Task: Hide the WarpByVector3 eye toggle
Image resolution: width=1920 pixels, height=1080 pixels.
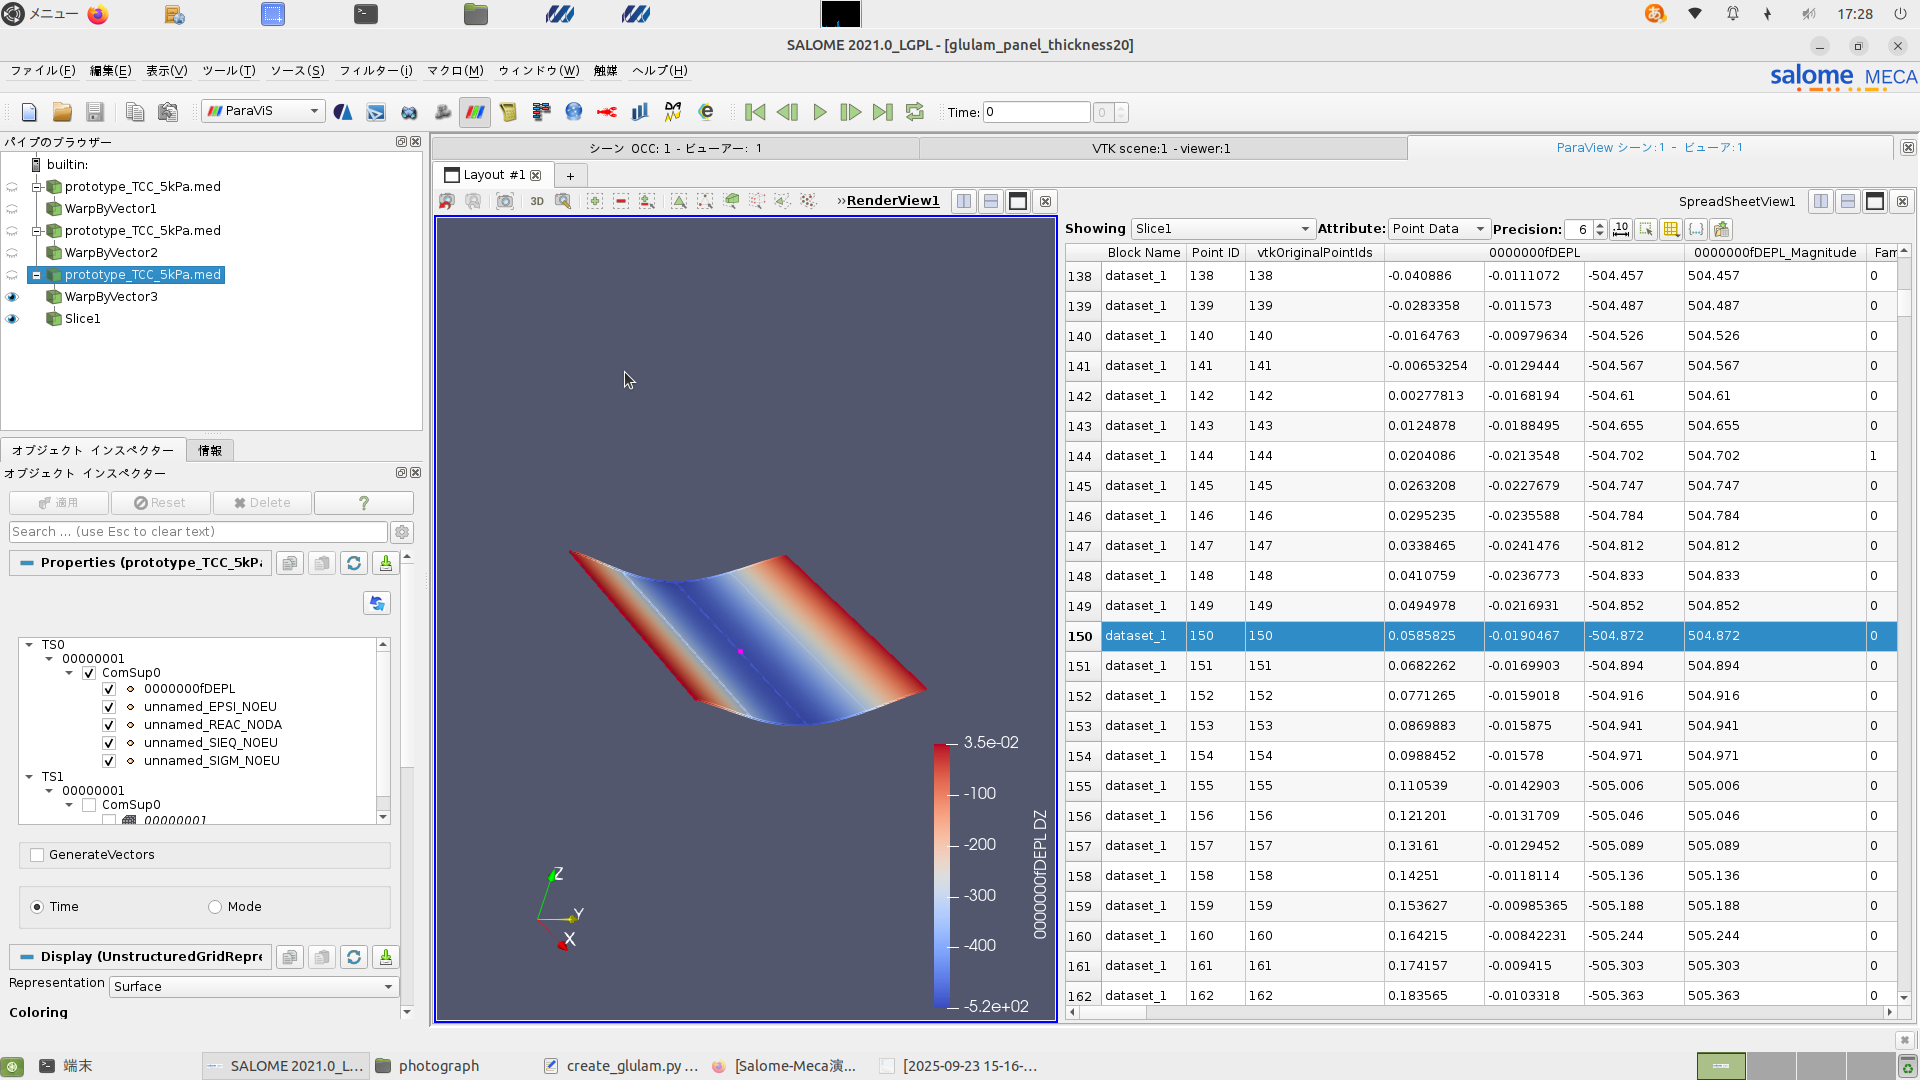Action: point(12,297)
